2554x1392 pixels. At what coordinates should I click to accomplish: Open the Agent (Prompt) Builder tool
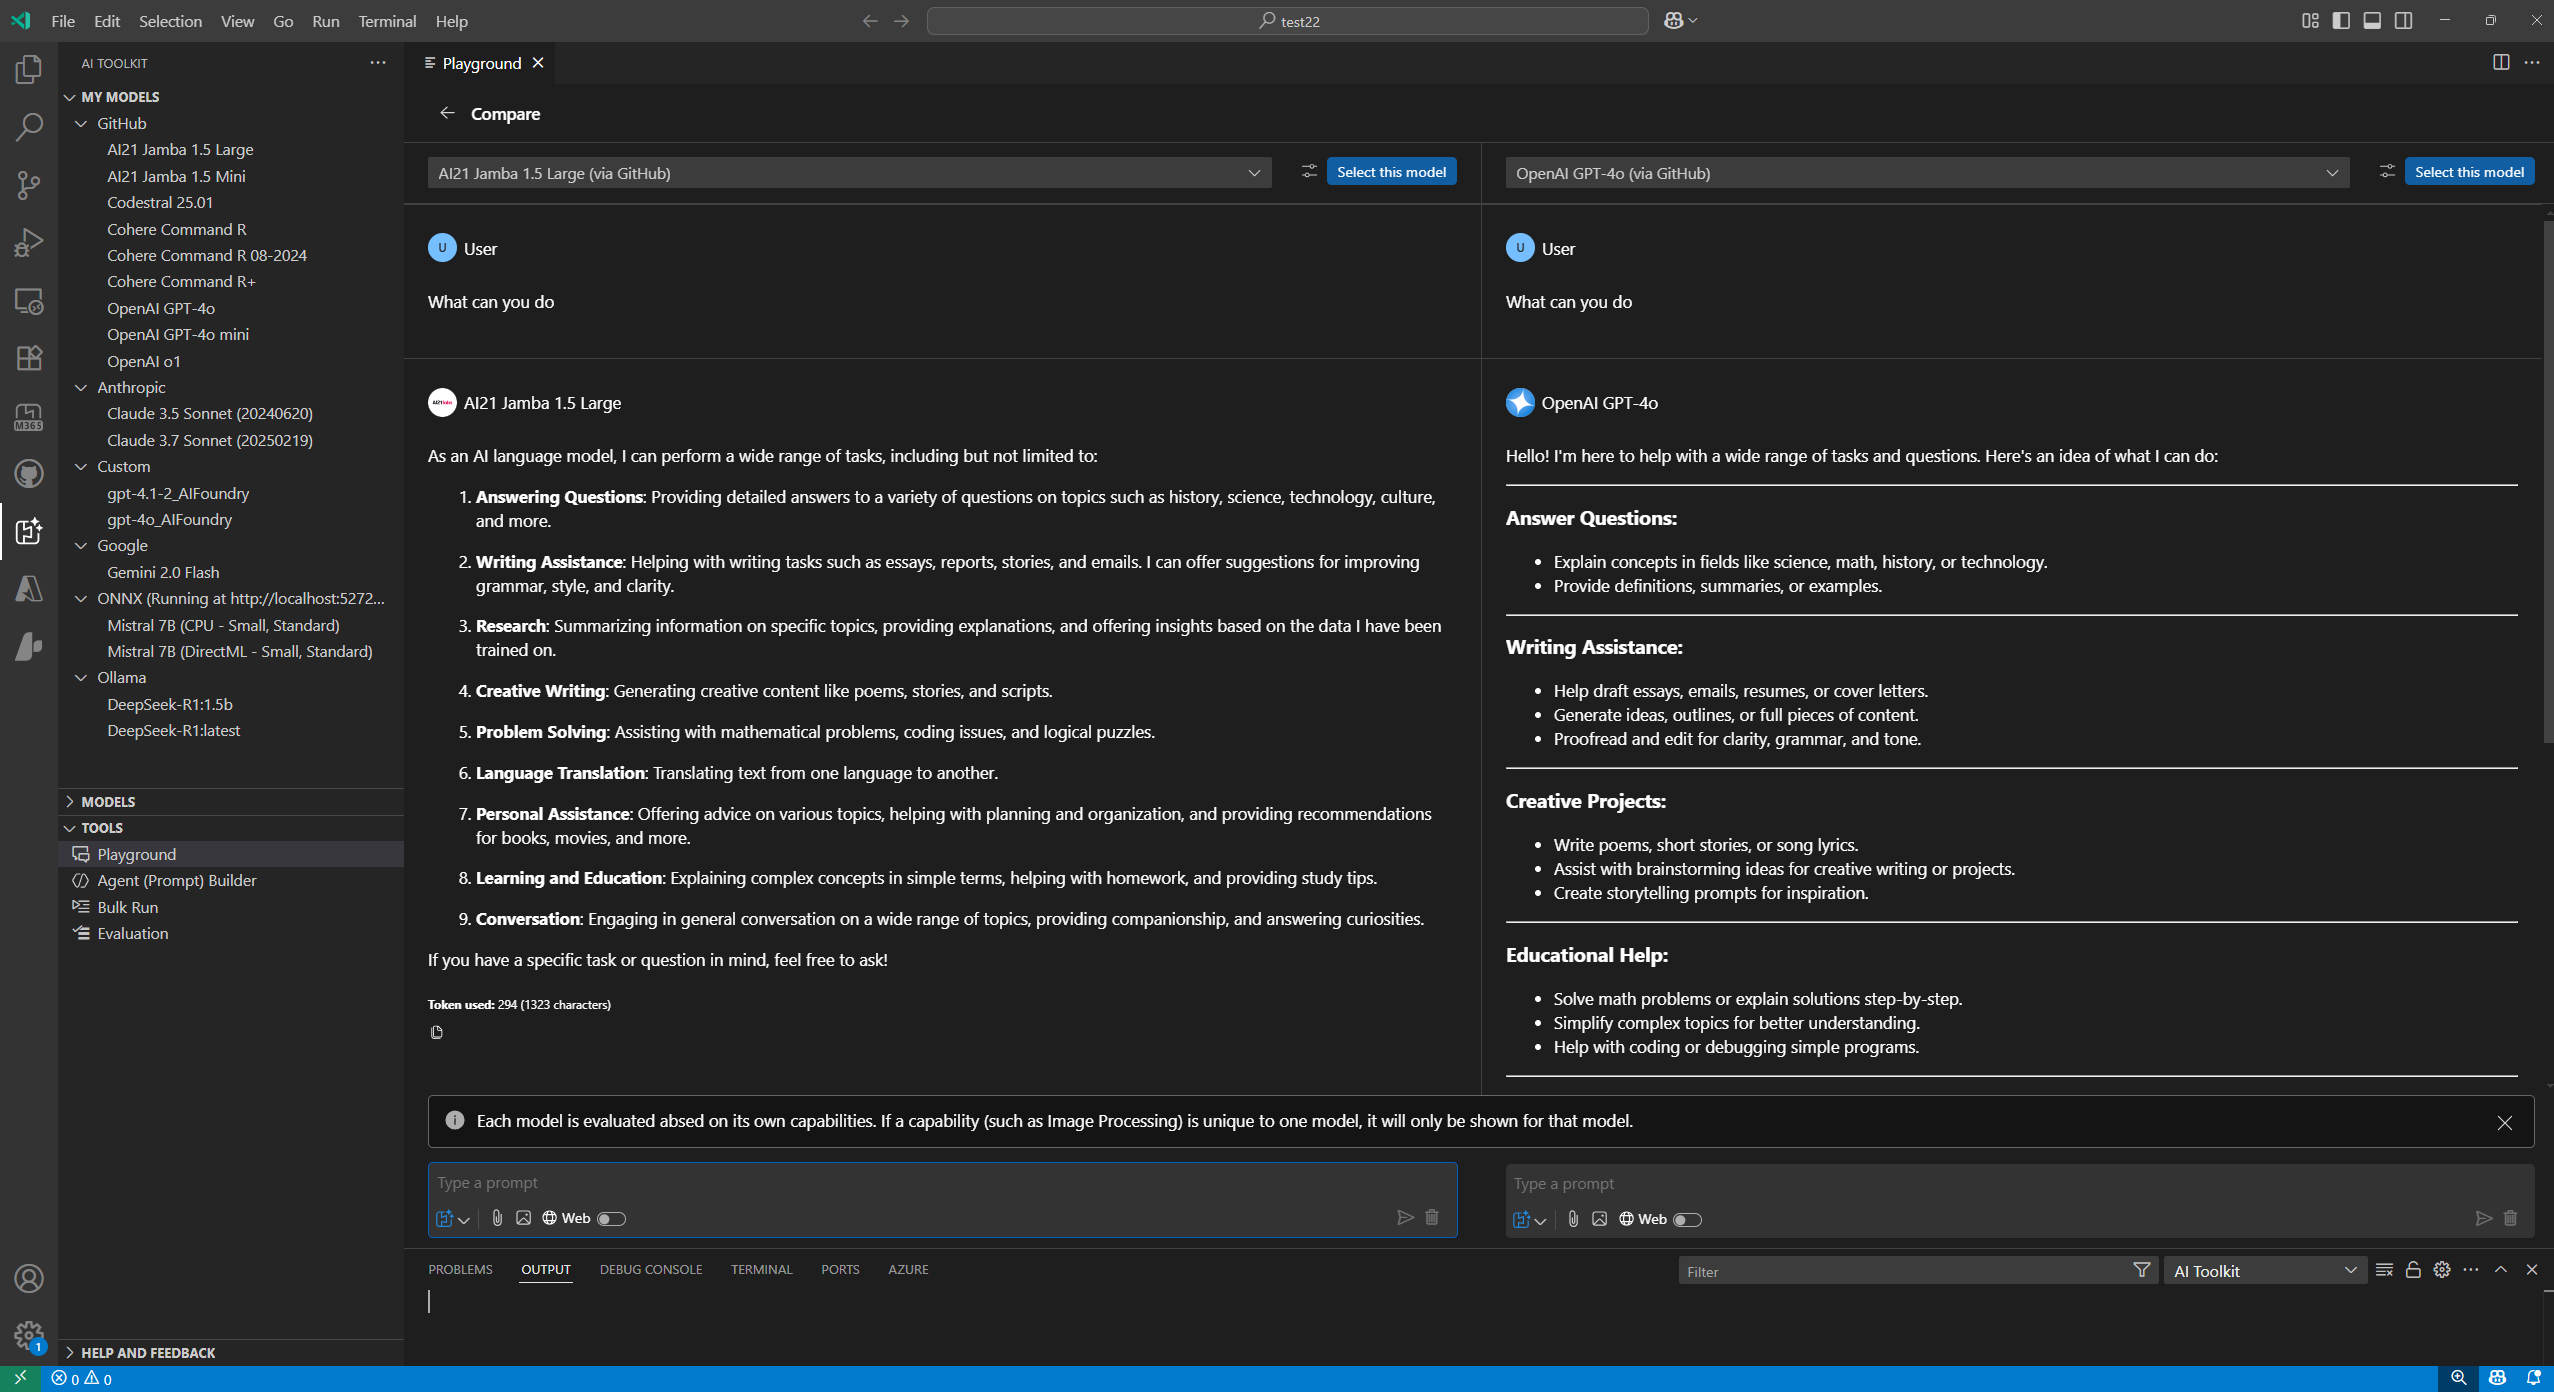176,880
